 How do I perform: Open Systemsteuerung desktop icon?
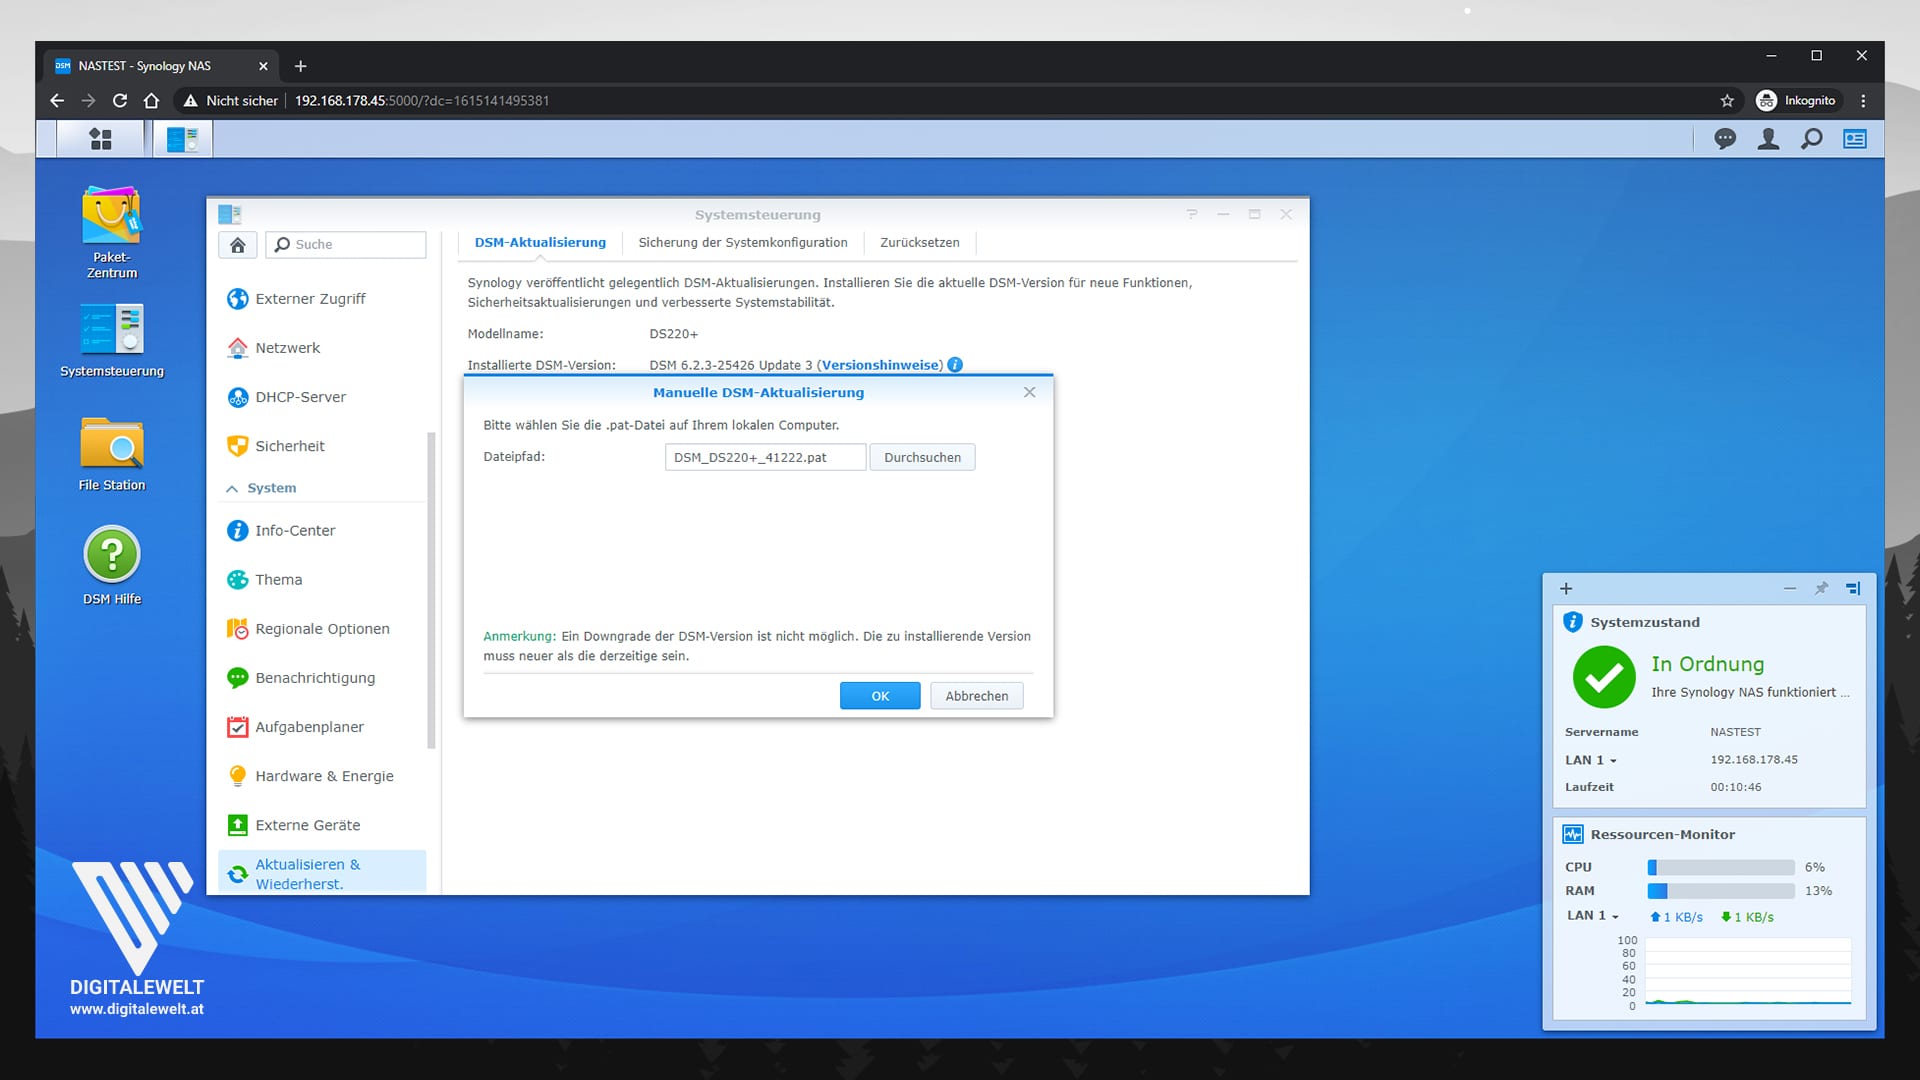coord(112,341)
